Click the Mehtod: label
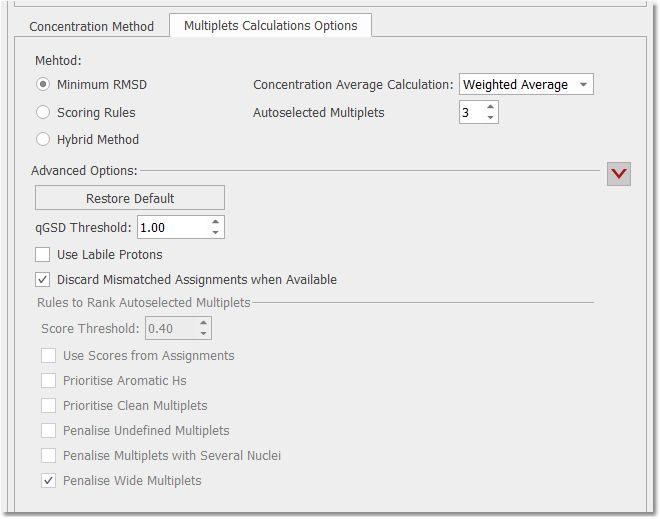 pos(58,61)
